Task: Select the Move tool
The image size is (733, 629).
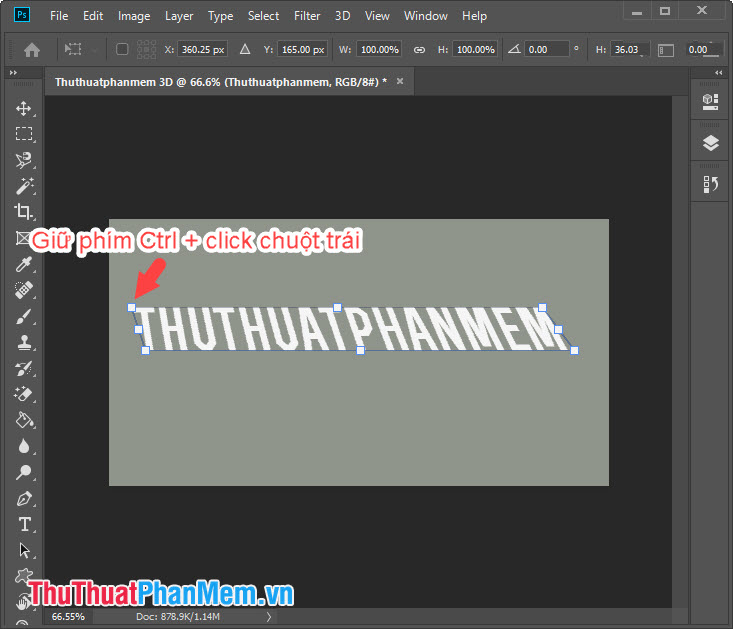Action: [23, 108]
